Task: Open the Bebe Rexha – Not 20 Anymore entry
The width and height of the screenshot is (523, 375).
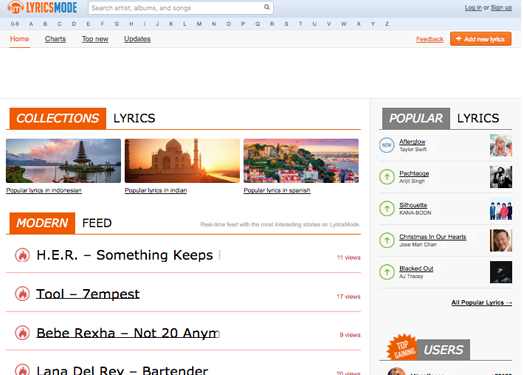Action: click(x=128, y=333)
